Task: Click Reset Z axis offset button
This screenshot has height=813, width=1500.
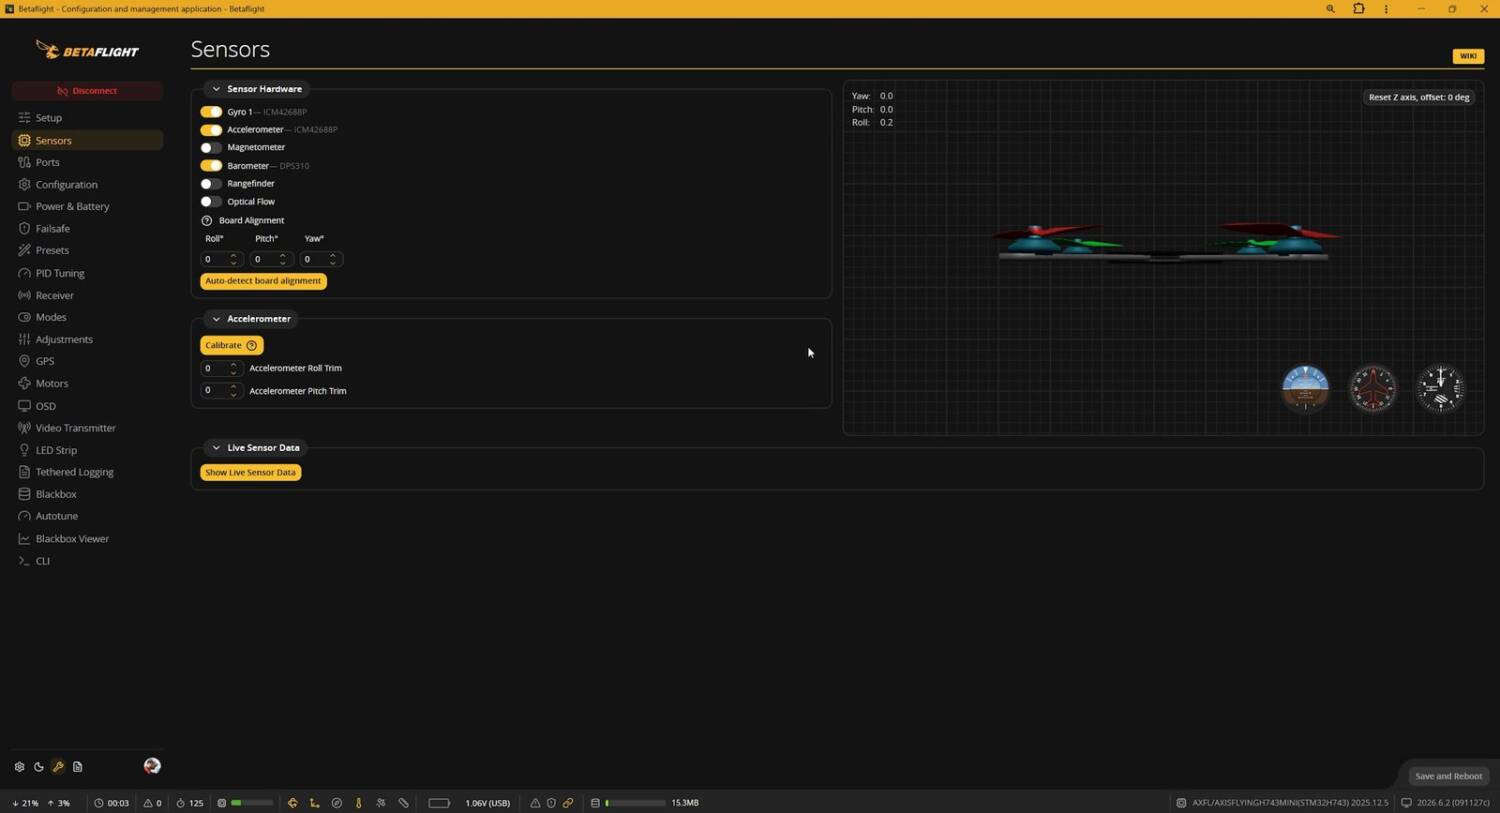Action: [x=1418, y=97]
